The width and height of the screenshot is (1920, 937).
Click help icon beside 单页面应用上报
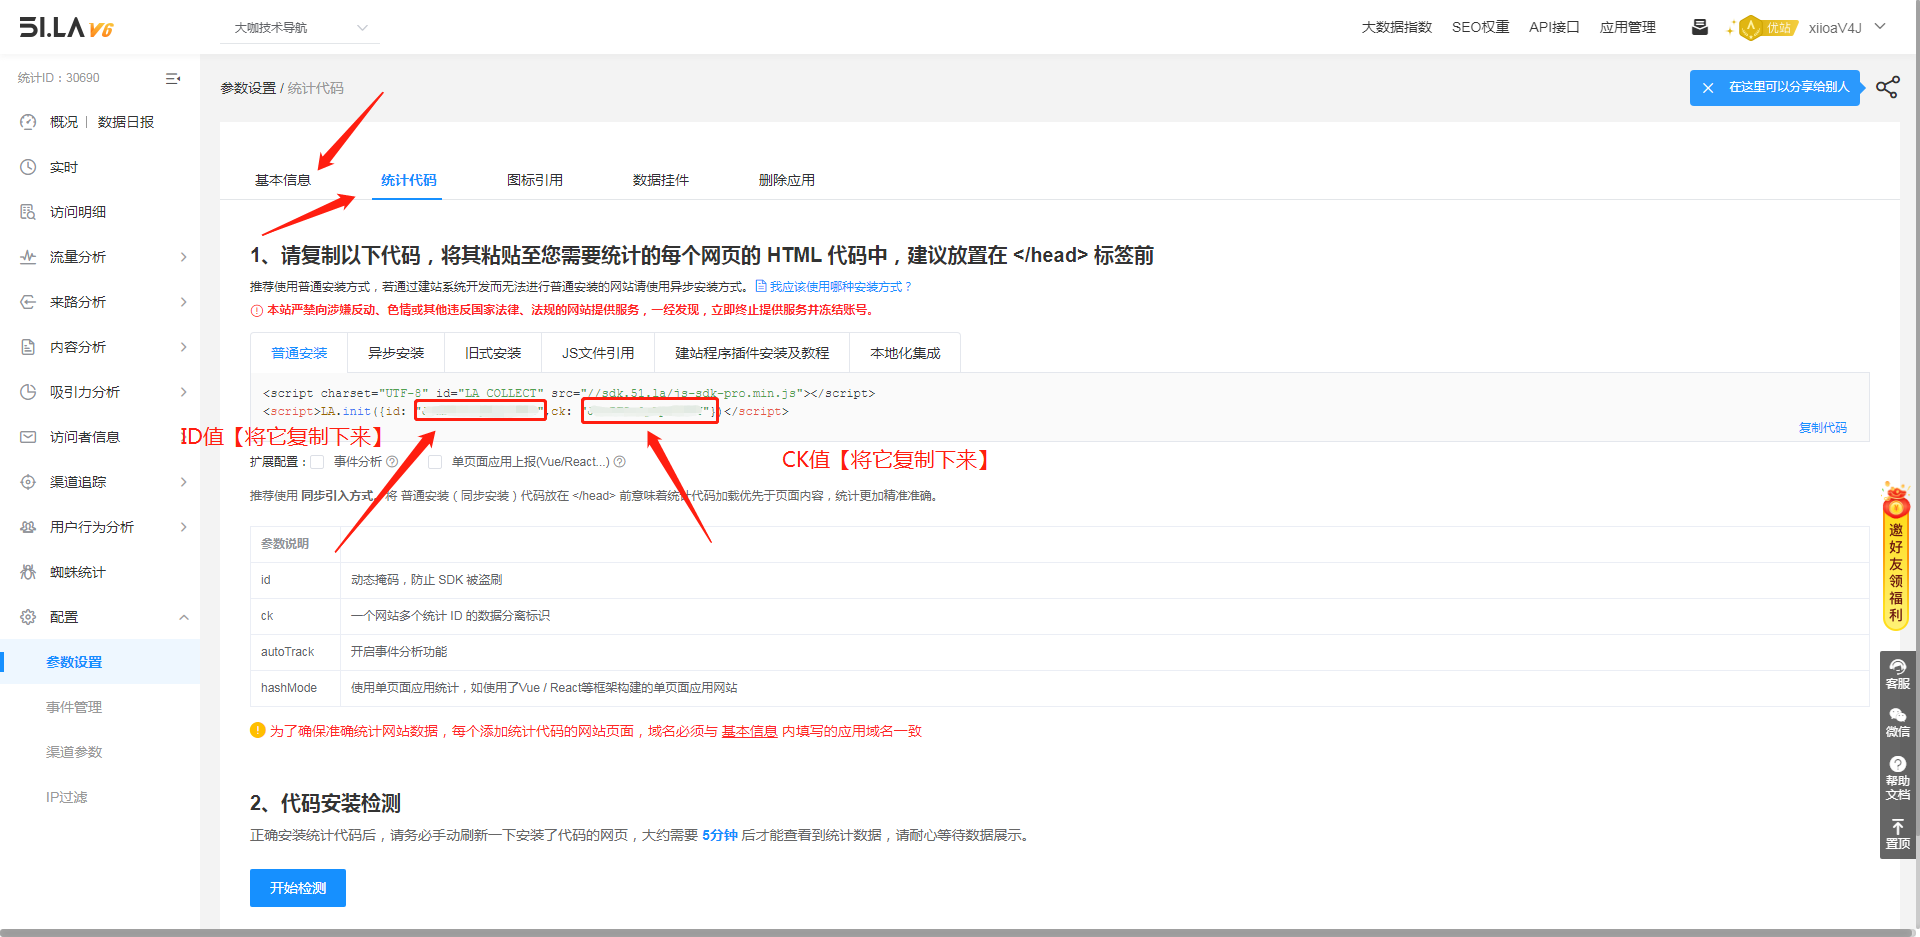click(x=619, y=462)
